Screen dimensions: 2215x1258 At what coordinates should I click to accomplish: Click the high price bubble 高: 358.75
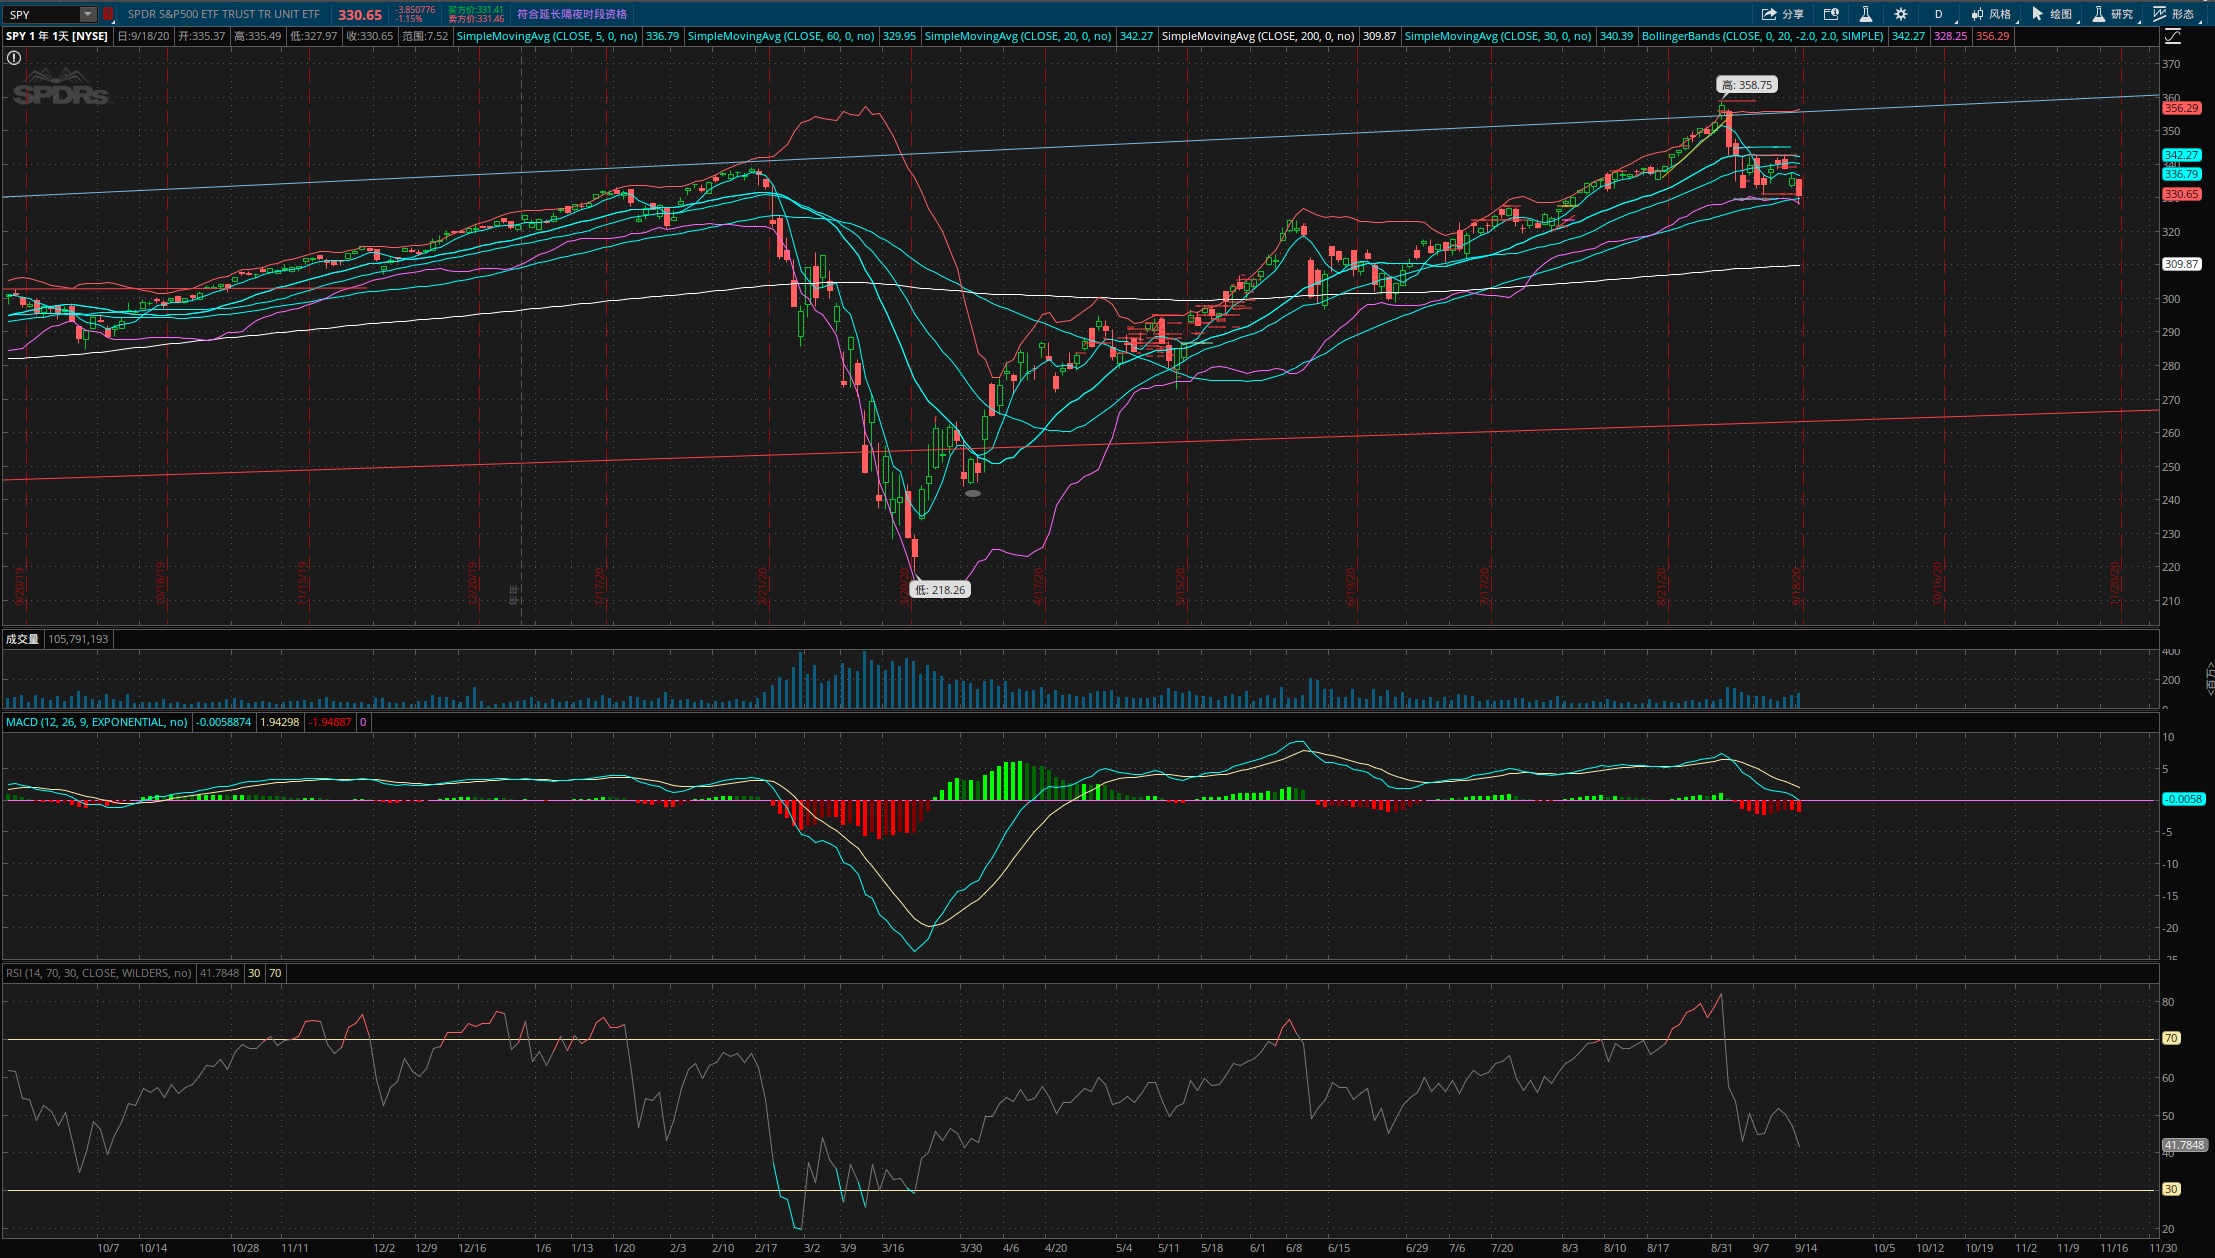pos(1747,85)
